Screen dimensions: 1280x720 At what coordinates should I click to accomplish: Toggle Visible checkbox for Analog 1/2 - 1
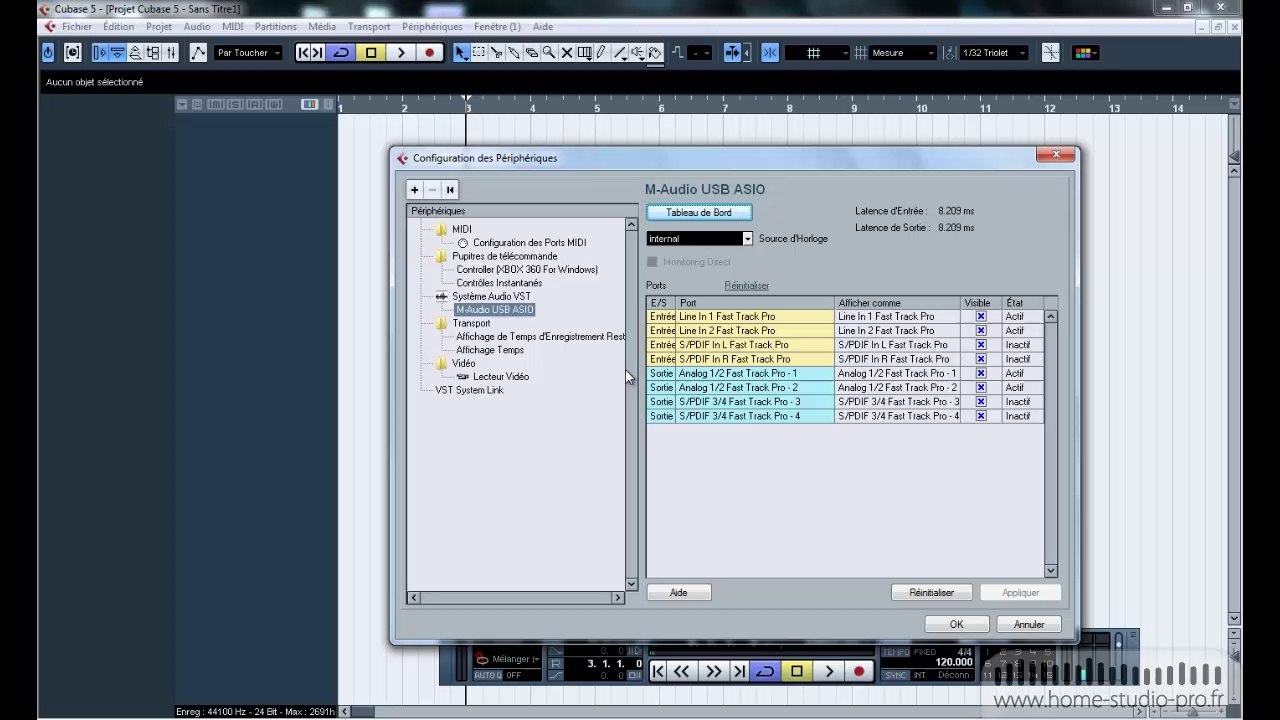pos(981,374)
